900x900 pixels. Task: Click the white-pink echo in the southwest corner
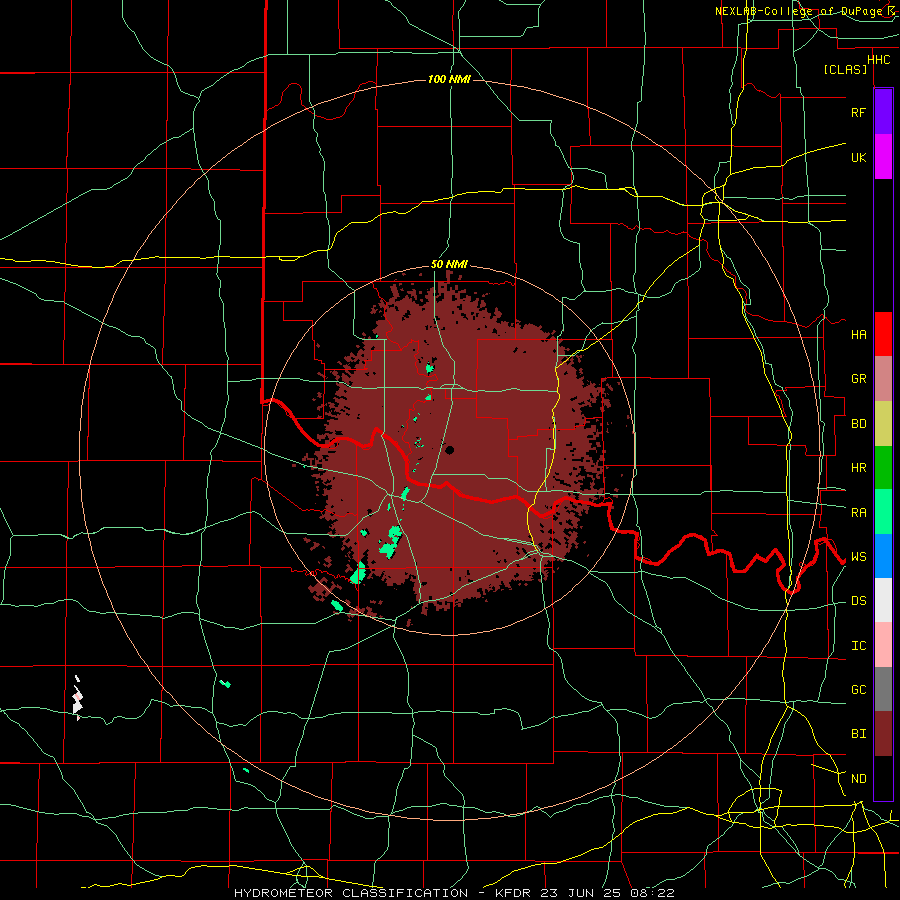[x=78, y=699]
